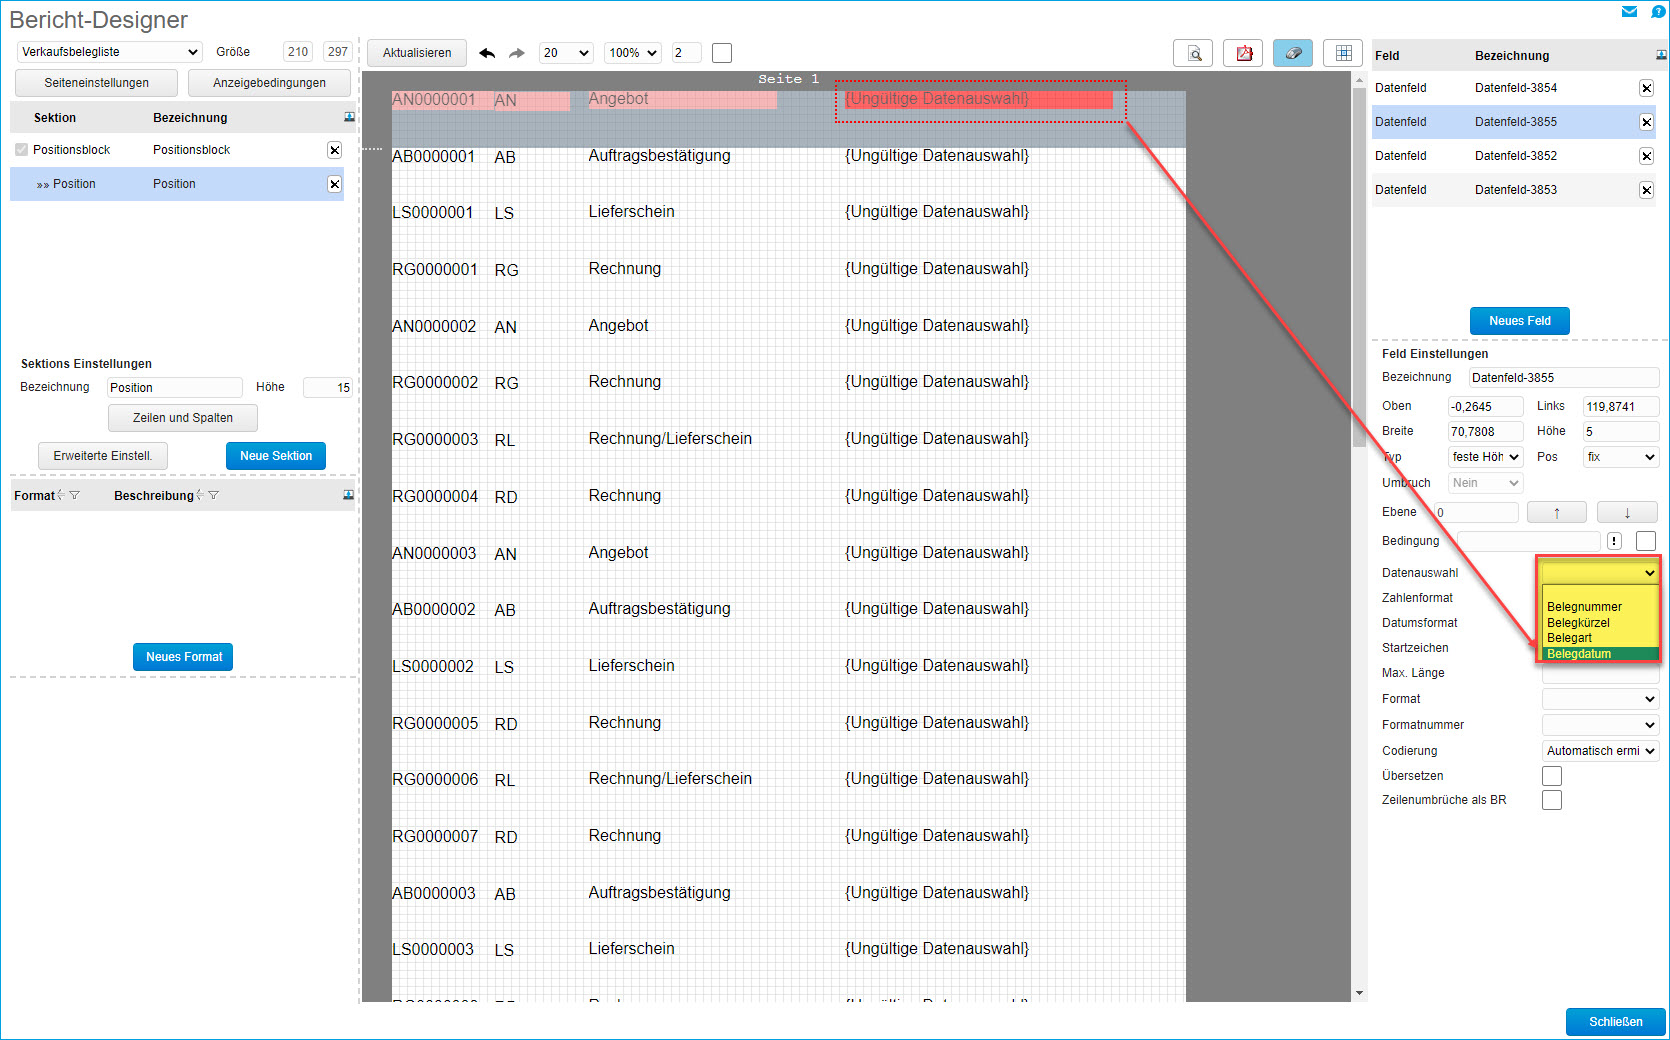The image size is (1670, 1040).
Task: Open the print preview magnifier icon
Action: coord(1193,53)
